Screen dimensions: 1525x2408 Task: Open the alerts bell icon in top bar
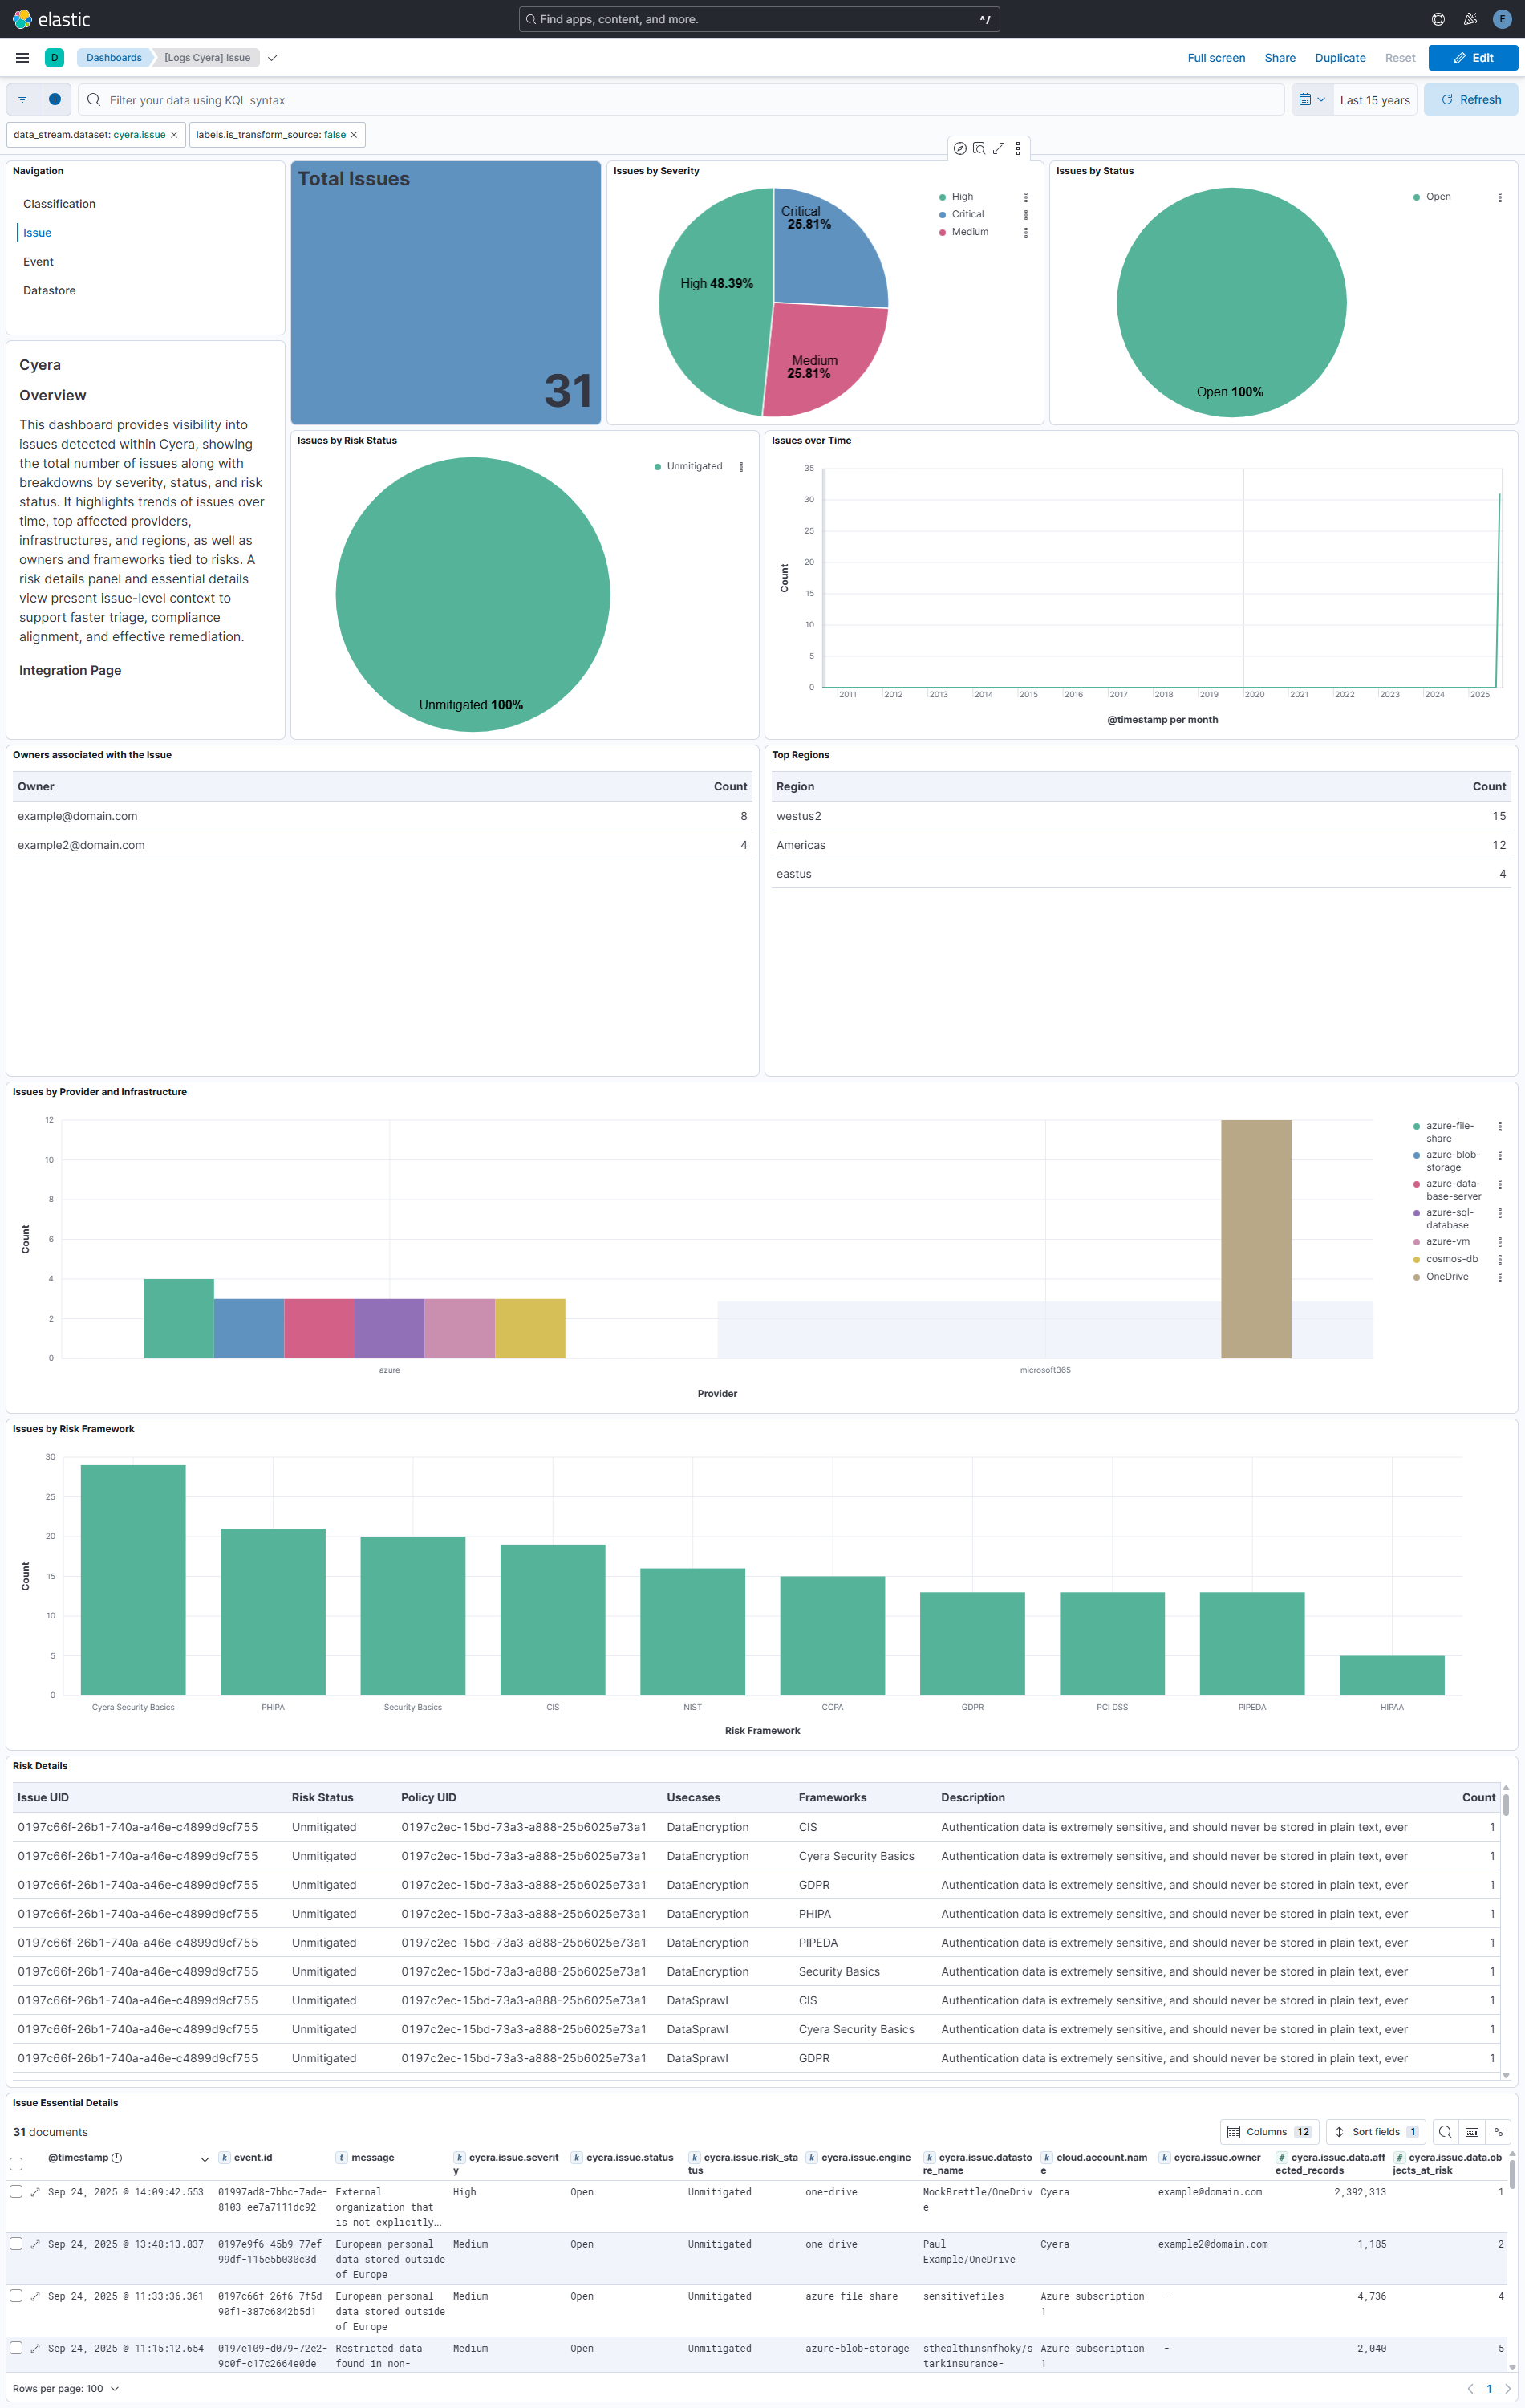tap(1469, 18)
